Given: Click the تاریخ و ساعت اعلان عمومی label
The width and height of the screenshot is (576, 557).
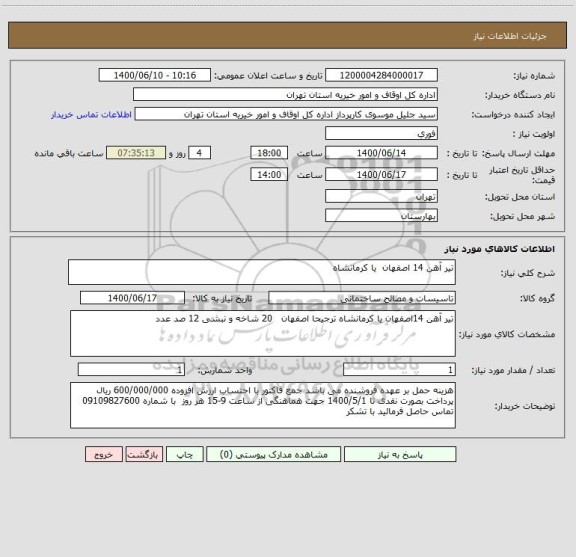Looking at the screenshot, I should [x=269, y=76].
